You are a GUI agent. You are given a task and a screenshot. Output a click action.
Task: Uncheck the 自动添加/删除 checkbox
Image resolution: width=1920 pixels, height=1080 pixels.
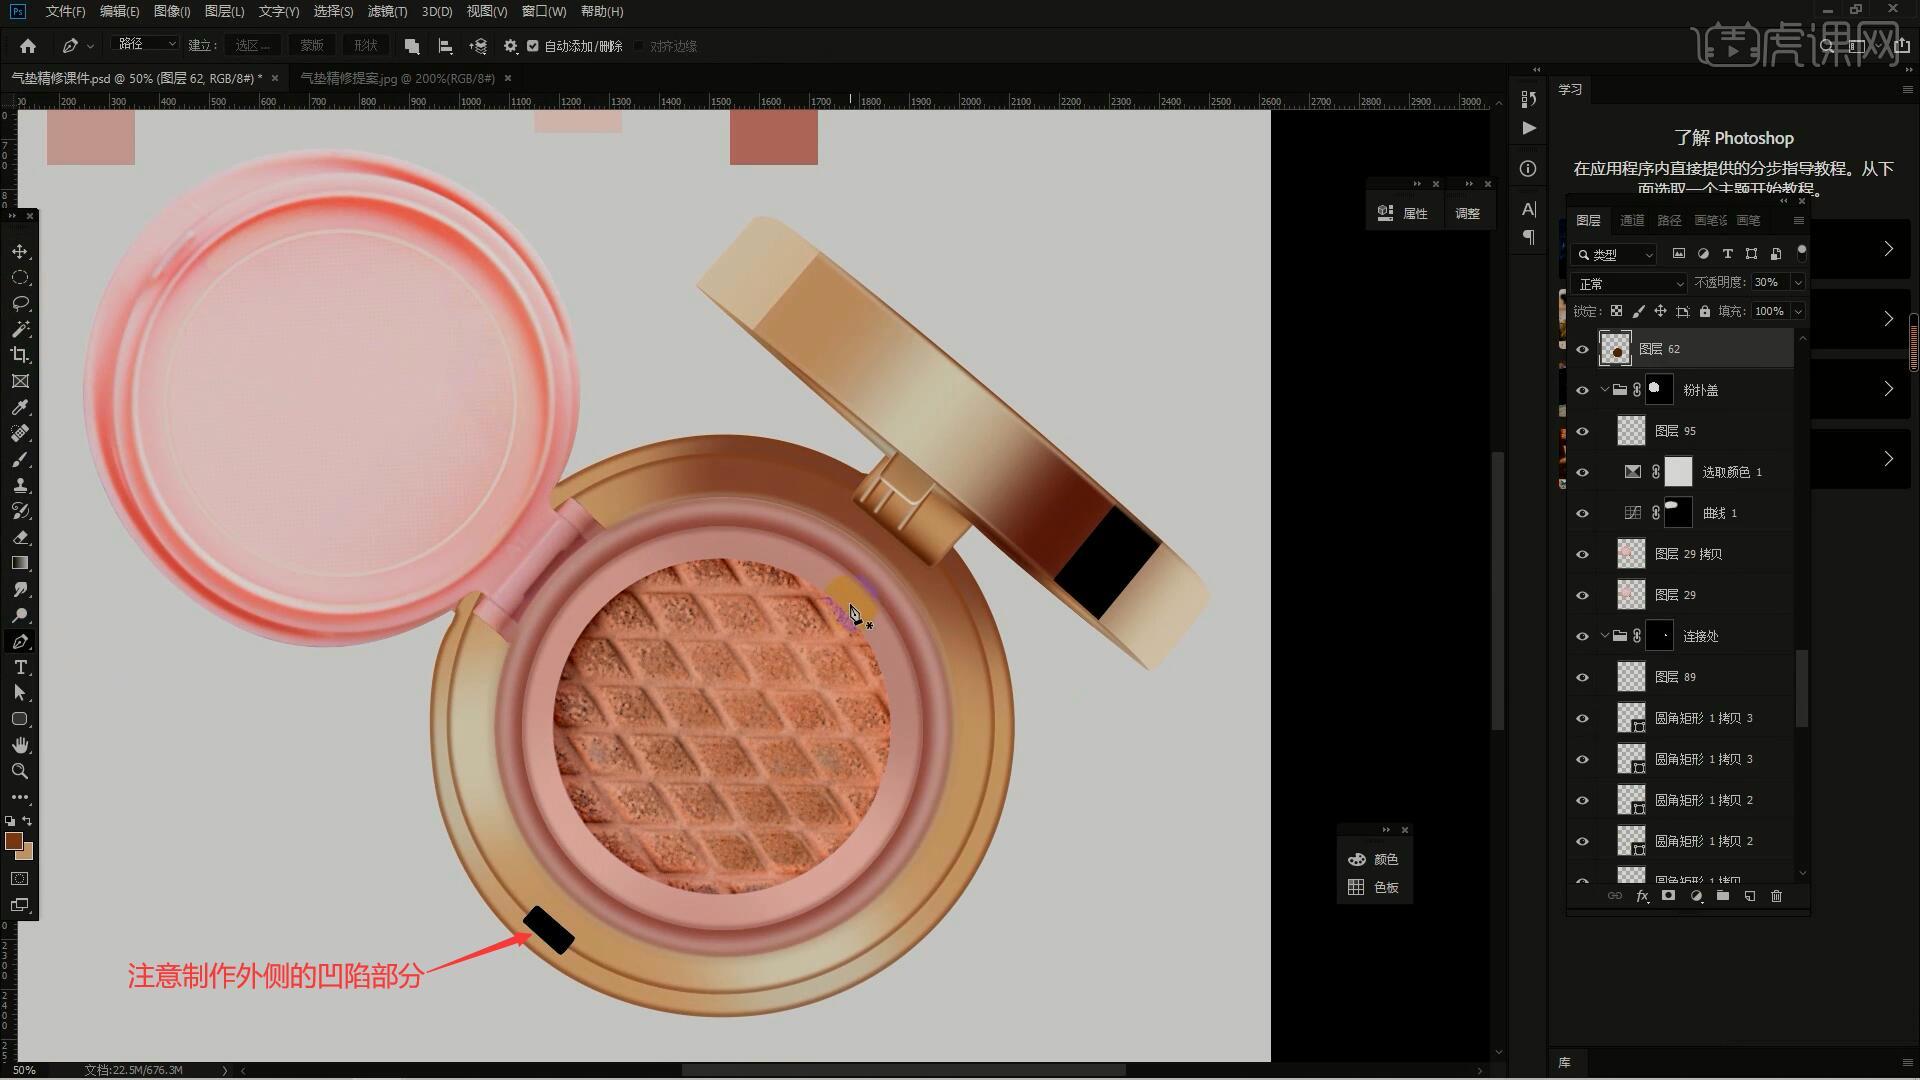tap(533, 46)
